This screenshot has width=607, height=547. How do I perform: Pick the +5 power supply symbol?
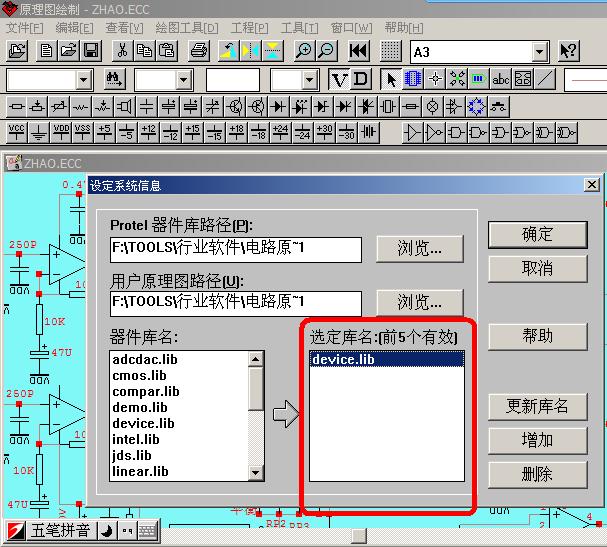104,131
